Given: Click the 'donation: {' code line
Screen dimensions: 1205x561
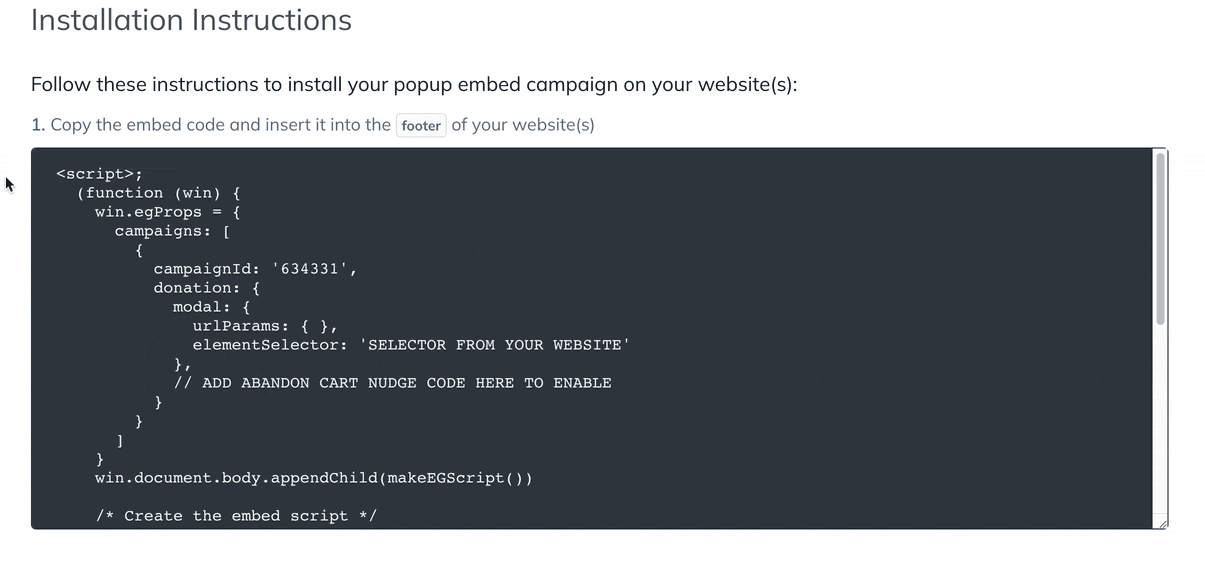Looking at the screenshot, I should pyautogui.click(x=207, y=288).
